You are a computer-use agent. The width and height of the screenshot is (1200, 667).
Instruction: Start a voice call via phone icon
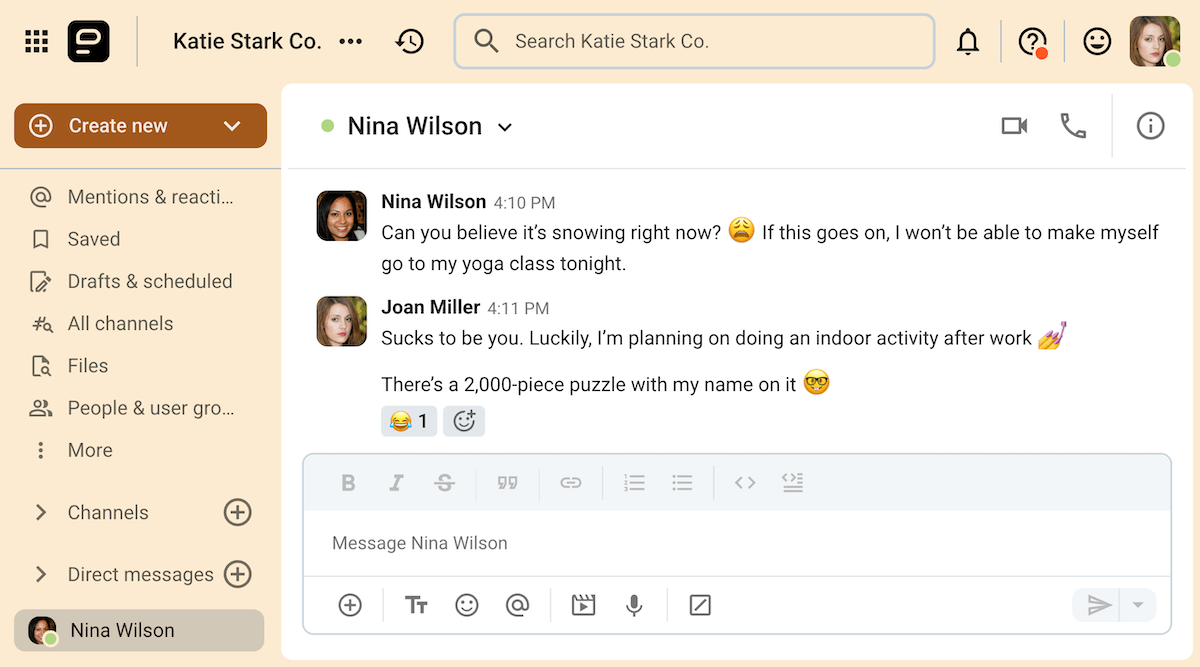click(x=1073, y=126)
